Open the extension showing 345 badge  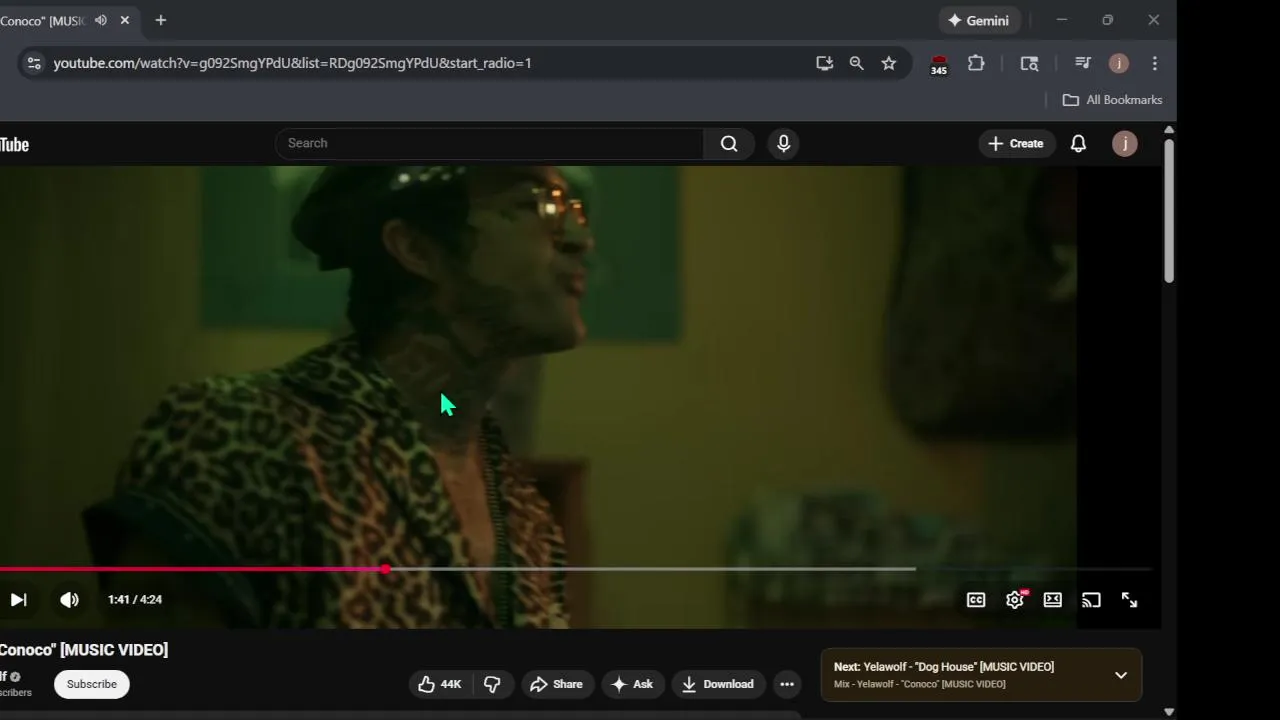(x=939, y=64)
